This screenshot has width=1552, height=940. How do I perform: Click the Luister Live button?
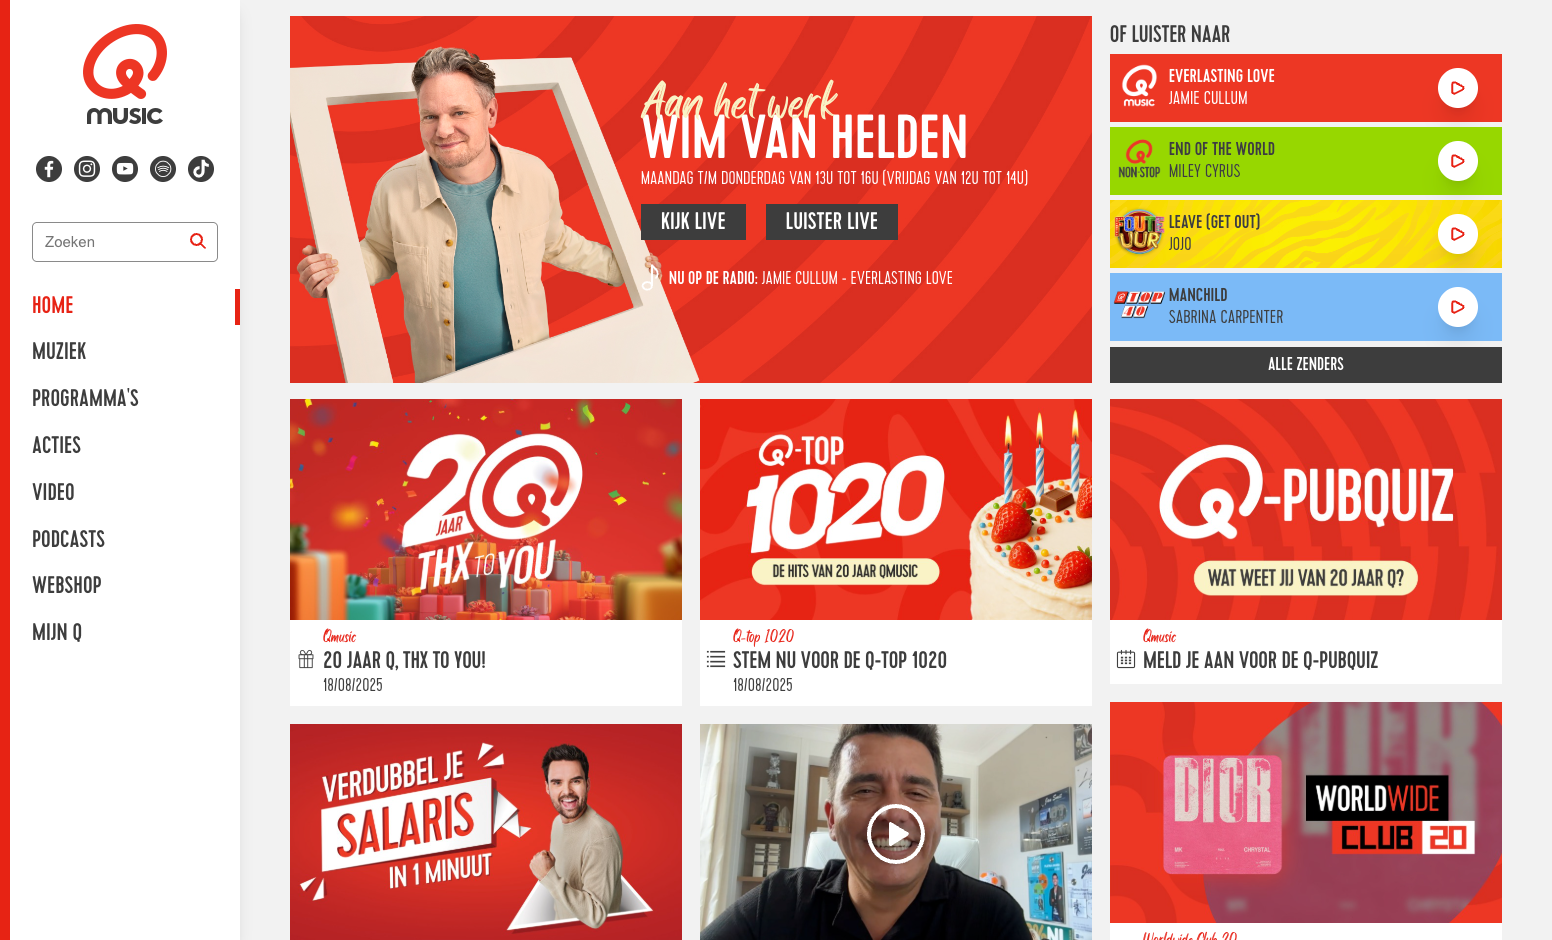[x=832, y=222]
